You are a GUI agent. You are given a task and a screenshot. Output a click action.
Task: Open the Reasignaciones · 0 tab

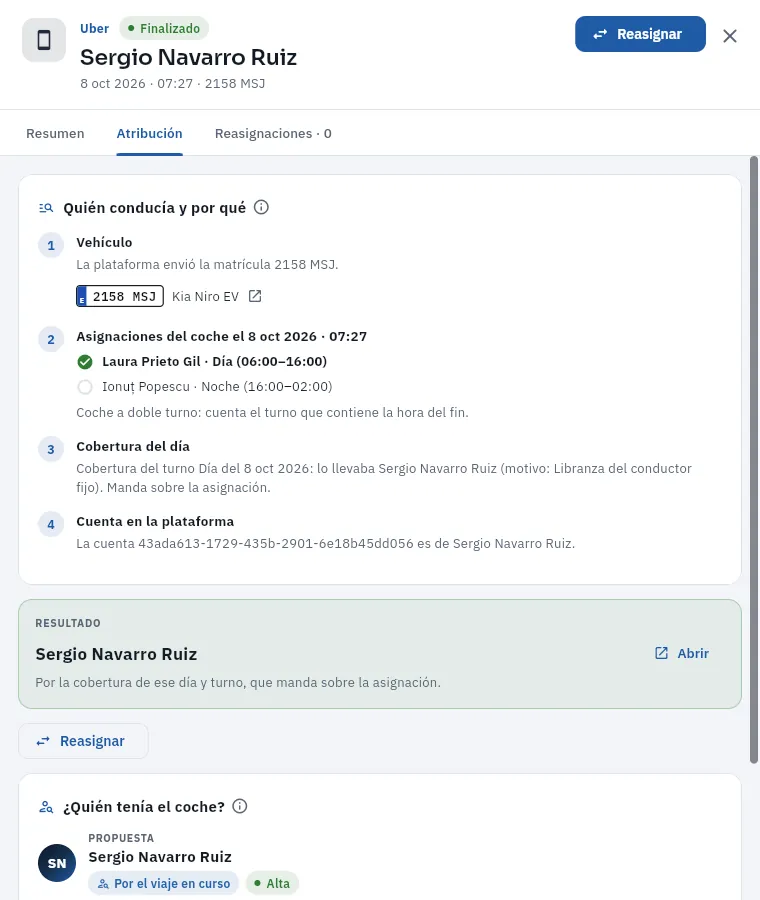pos(273,134)
